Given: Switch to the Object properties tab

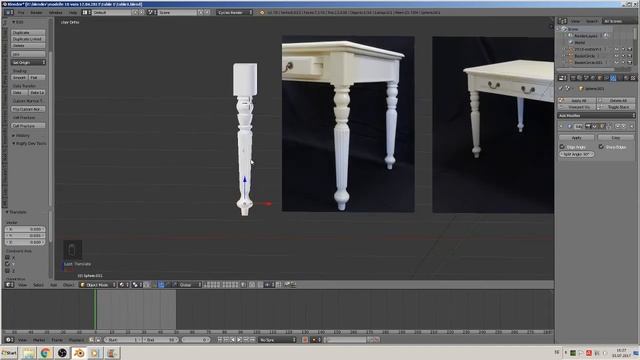Looking at the screenshot, I should (599, 78).
